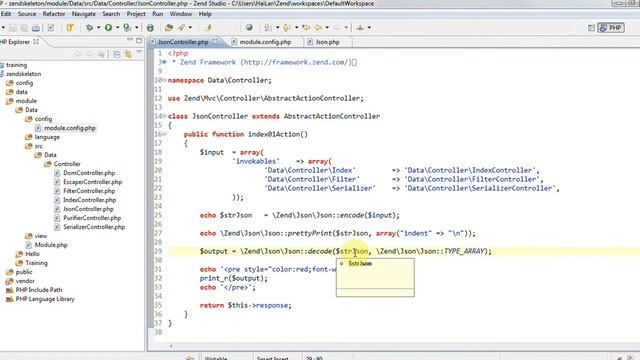Click the green globe icon after External Tools
Screen dimensions: 640x360
(x=150, y=28)
